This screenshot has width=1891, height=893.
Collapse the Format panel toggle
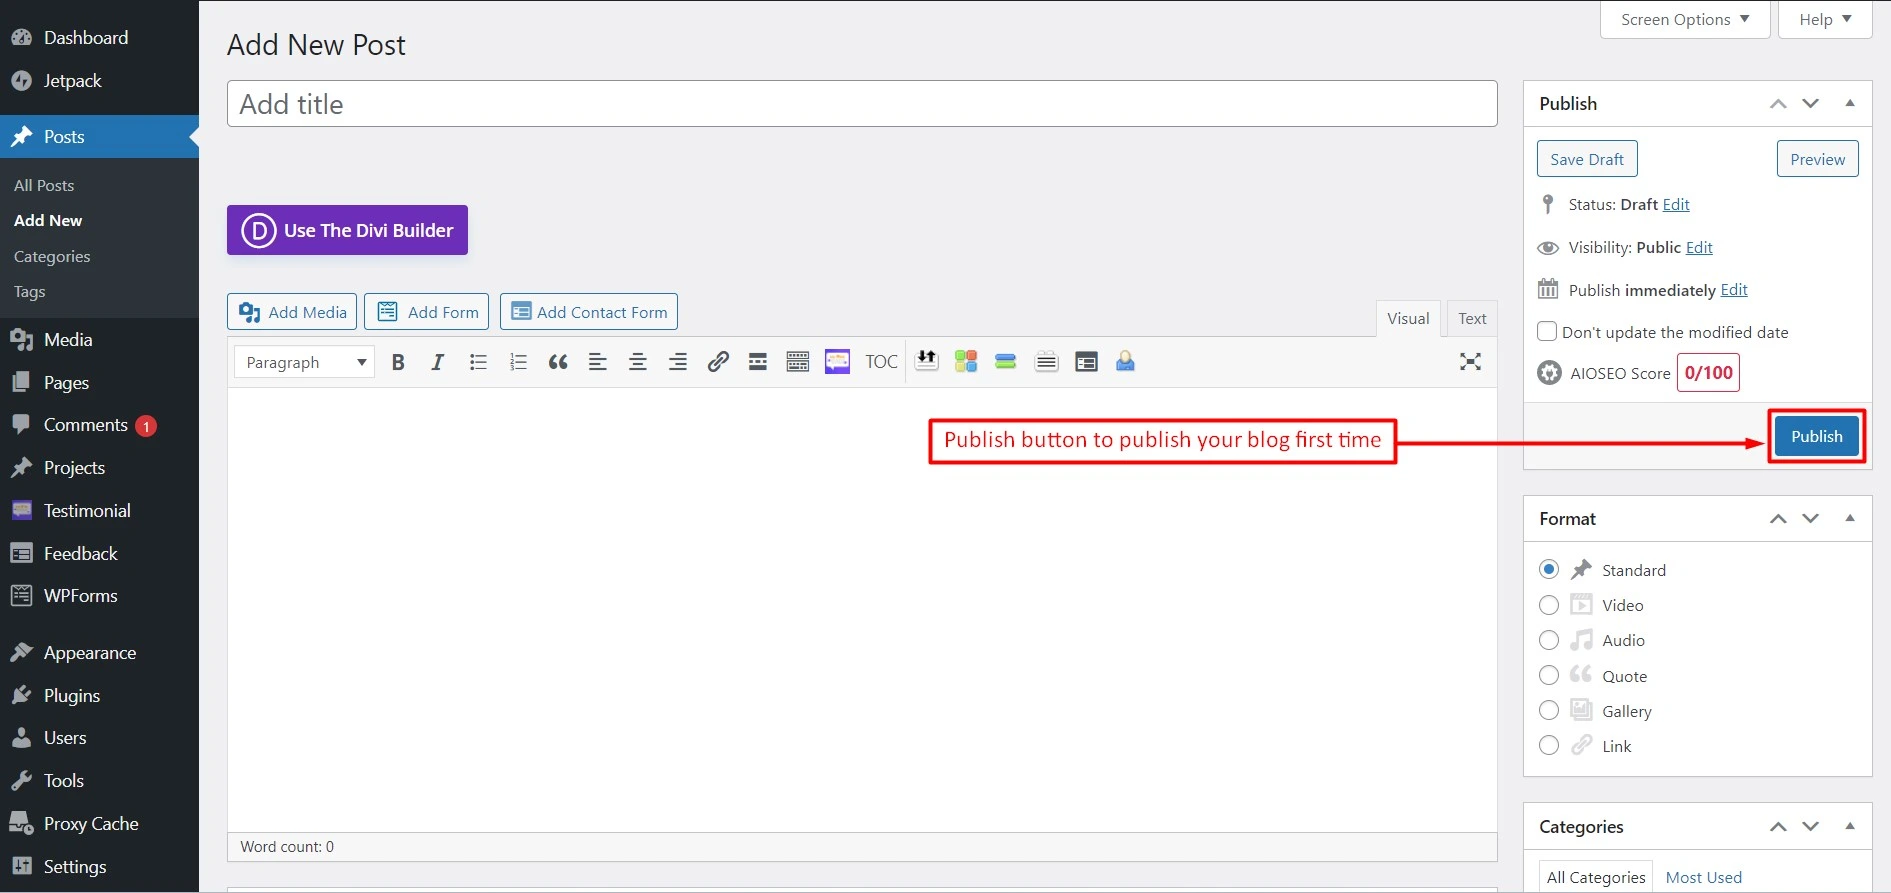(1850, 518)
